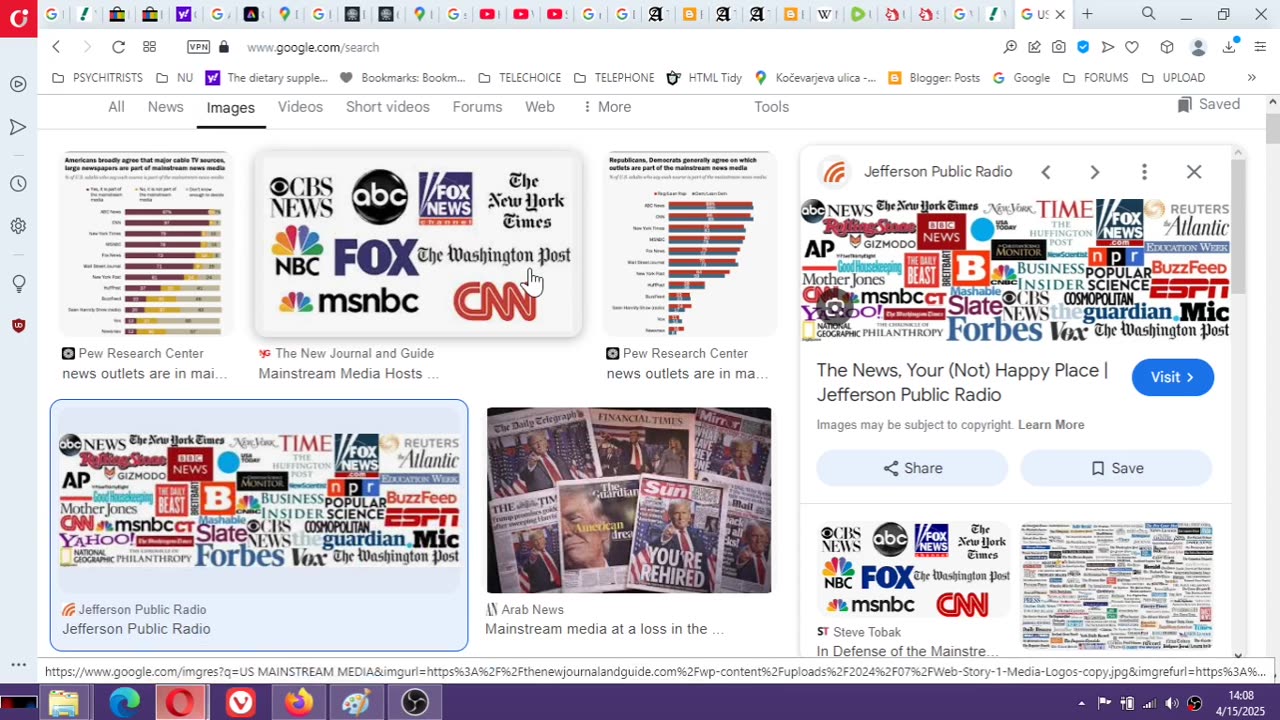Viewport: 1280px width, 720px height.
Task: Open the UPLOAD bookmarks folder
Action: [1173, 78]
